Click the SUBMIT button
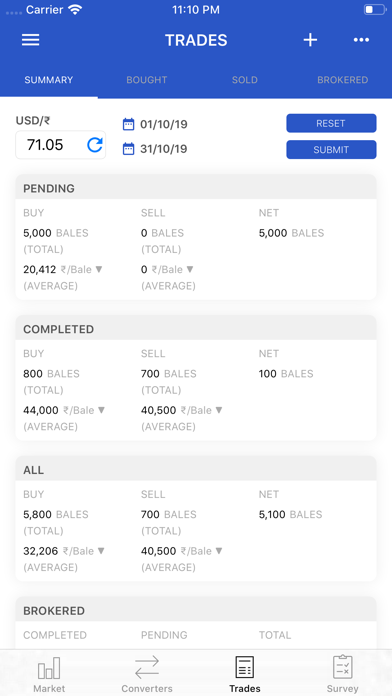392x696 pixels. point(331,150)
